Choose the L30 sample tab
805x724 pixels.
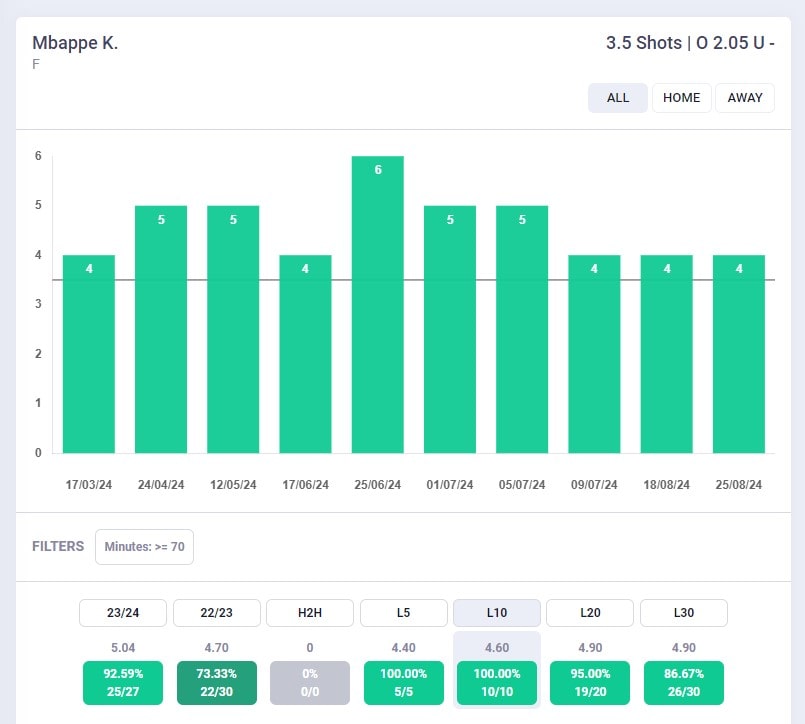684,613
